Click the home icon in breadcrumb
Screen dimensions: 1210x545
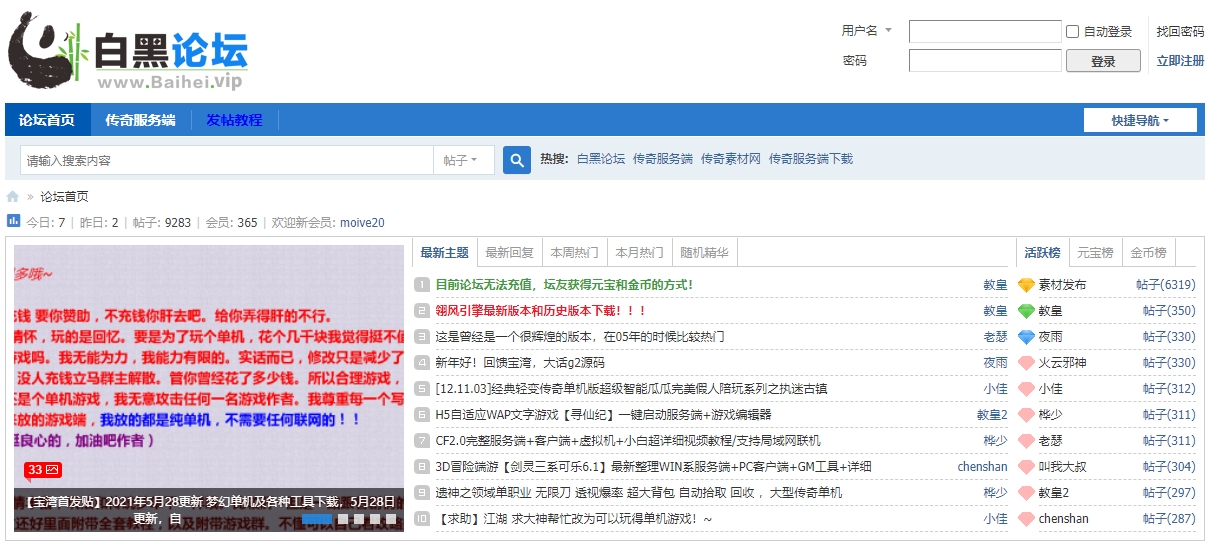(13, 197)
